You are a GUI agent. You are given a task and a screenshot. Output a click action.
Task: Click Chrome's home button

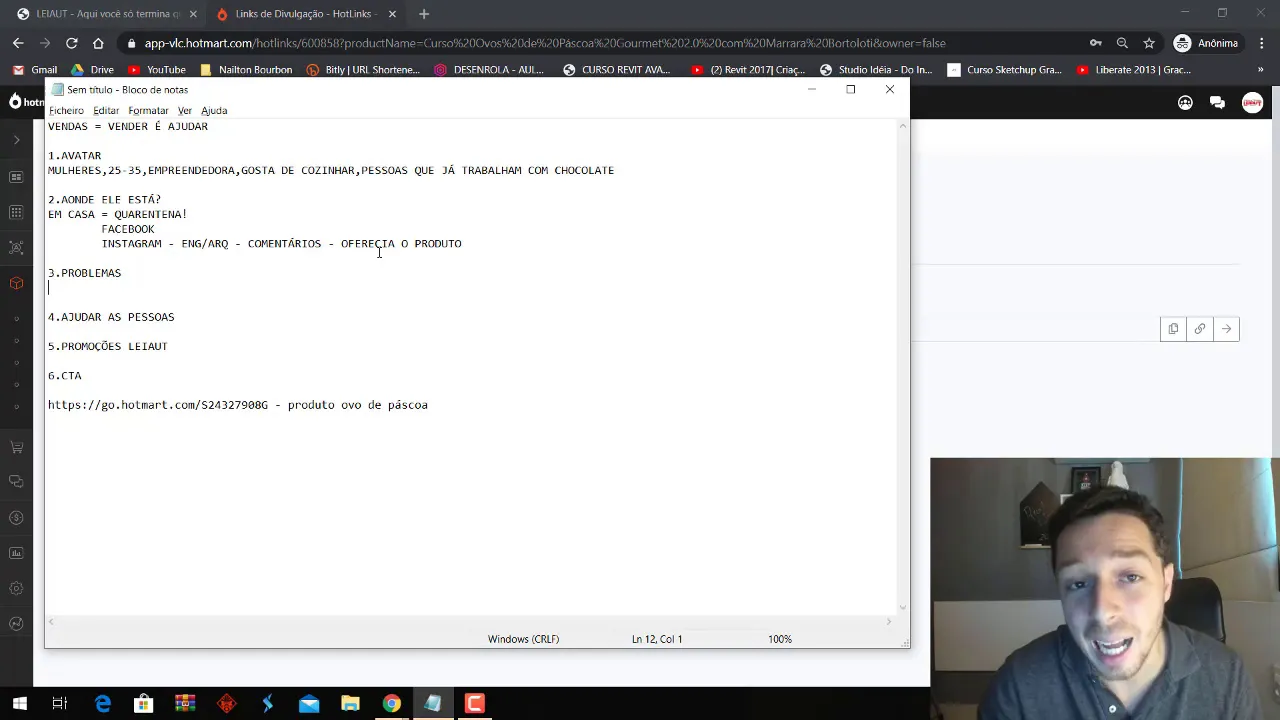click(98, 43)
